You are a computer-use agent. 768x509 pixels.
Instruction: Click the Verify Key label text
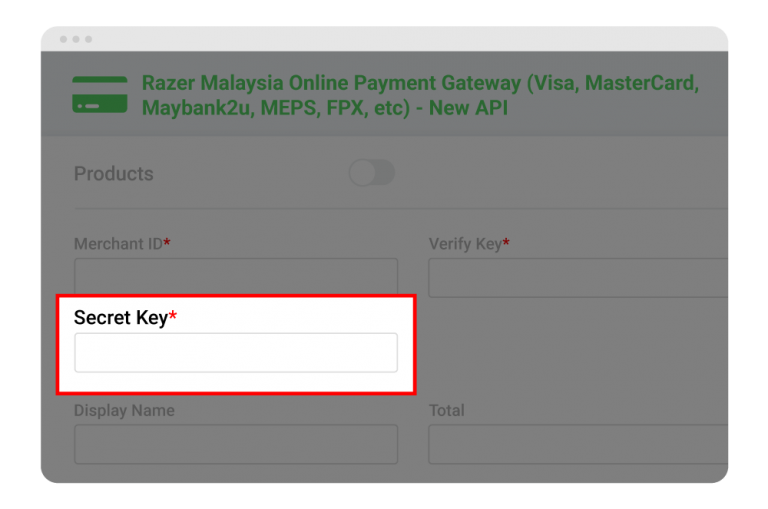coord(465,243)
